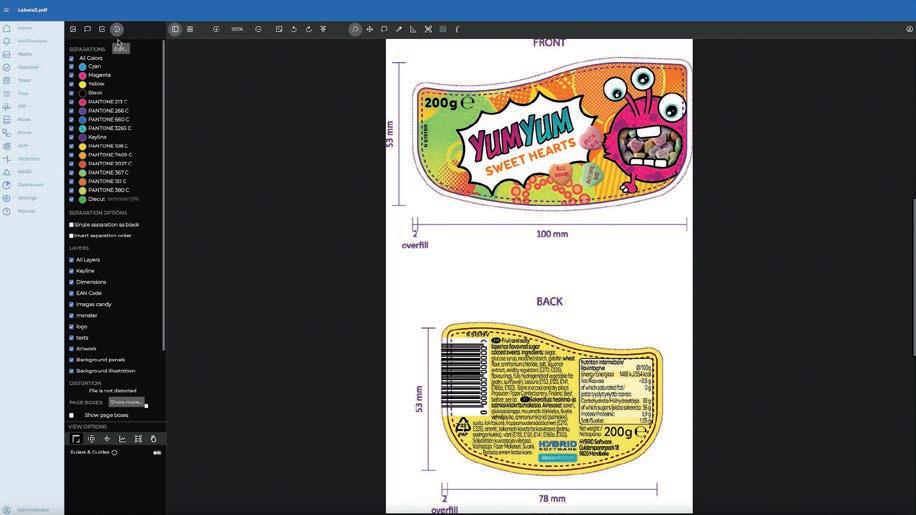The image size is (916, 515).
Task: Click the document vertical scrollbar on right
Action: pyautogui.click(x=914, y=277)
